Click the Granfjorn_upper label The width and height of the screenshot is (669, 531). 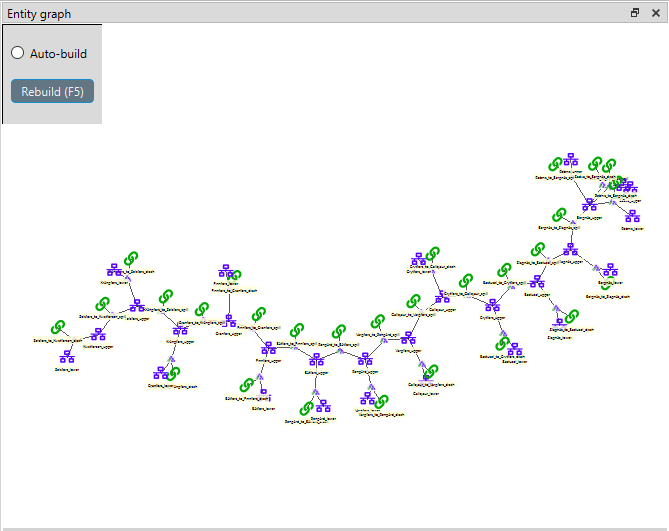[x=229, y=334]
